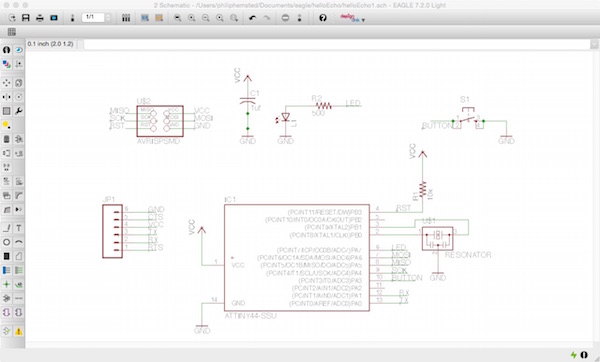Select the Invoke tool
The width and height of the screenshot is (600, 362).
tap(18, 210)
